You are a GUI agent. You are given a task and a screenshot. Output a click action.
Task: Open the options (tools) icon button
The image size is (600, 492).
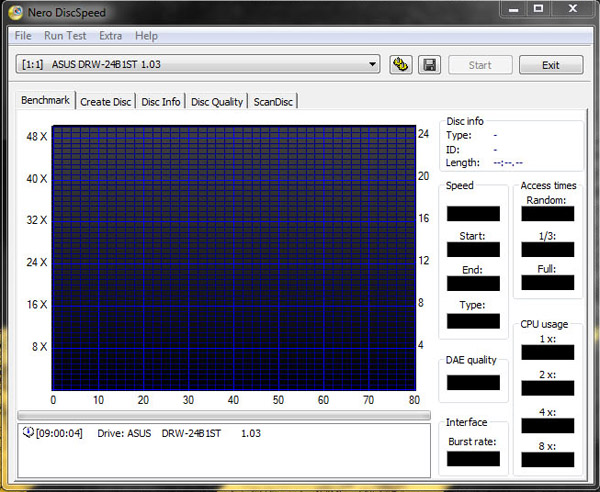tap(401, 65)
